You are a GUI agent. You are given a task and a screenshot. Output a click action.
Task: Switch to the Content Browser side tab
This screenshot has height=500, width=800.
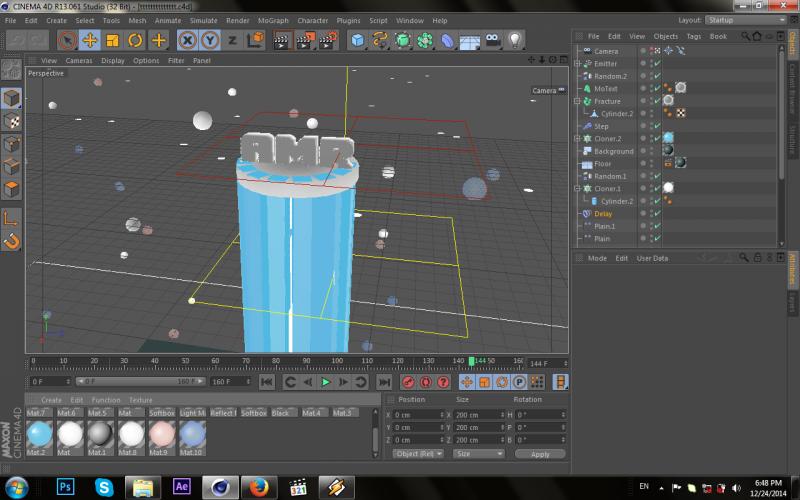[793, 88]
